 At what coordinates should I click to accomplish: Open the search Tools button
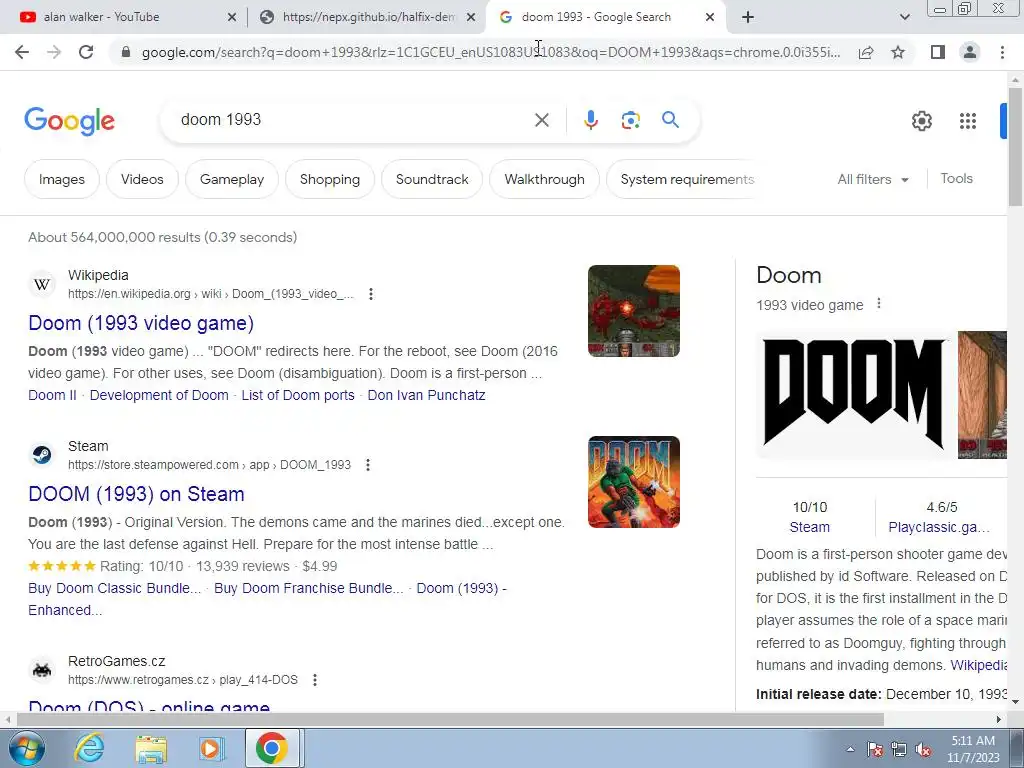pyautogui.click(x=956, y=178)
